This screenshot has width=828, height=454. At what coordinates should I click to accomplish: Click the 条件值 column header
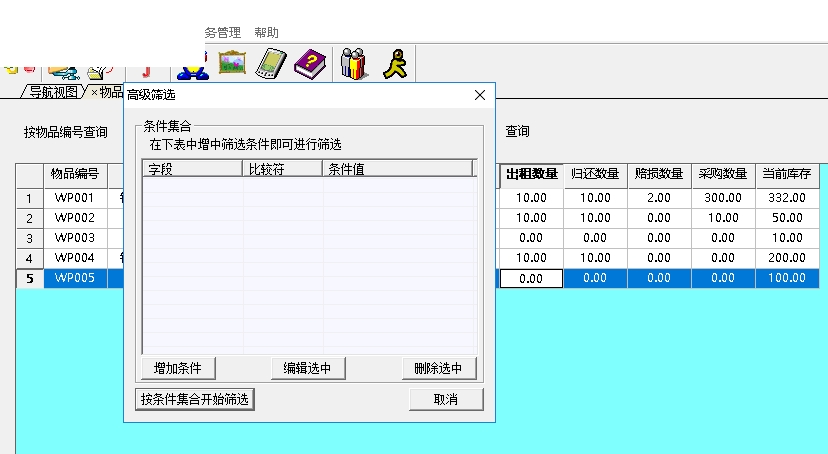pos(398,169)
